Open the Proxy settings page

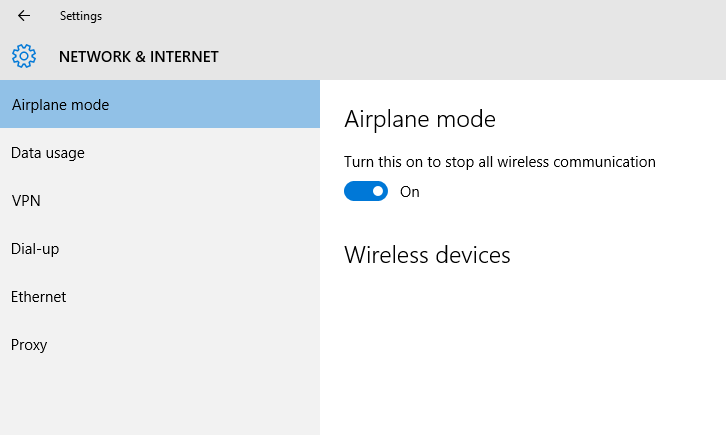29,345
